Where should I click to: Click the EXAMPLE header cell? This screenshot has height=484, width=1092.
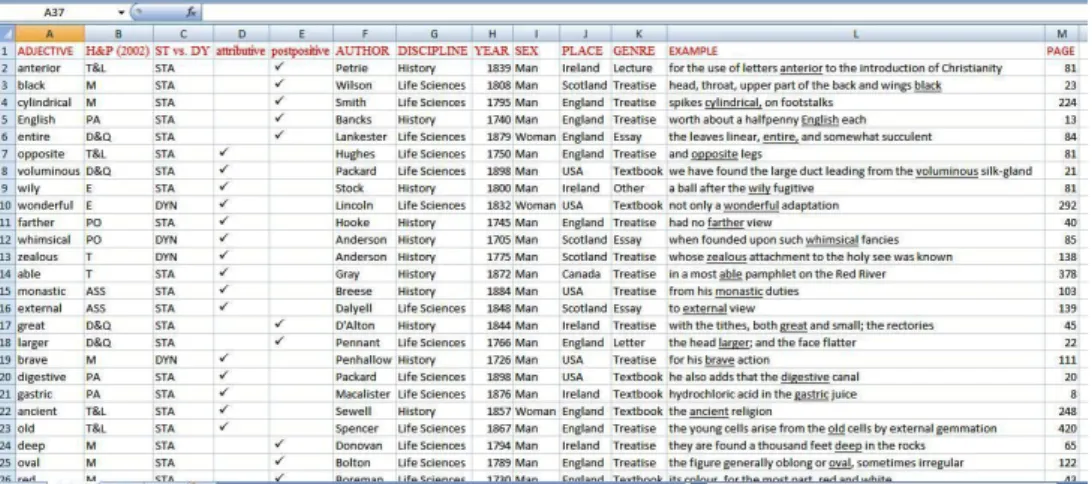pyautogui.click(x=855, y=51)
